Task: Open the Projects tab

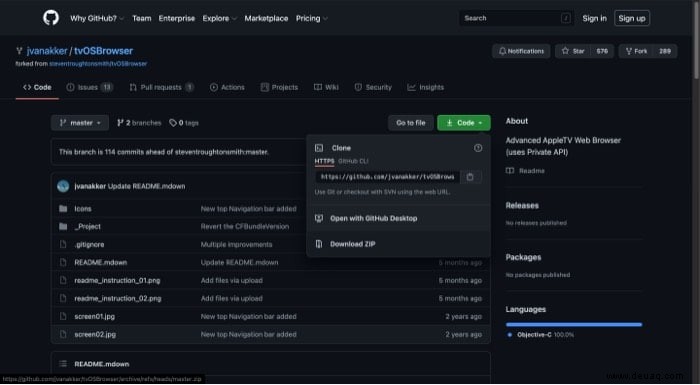Action: [x=279, y=87]
